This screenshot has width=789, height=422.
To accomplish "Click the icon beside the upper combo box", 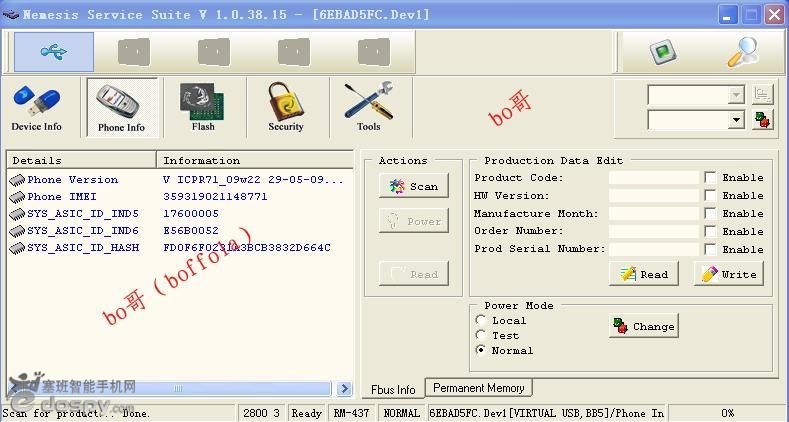I will click(x=762, y=95).
